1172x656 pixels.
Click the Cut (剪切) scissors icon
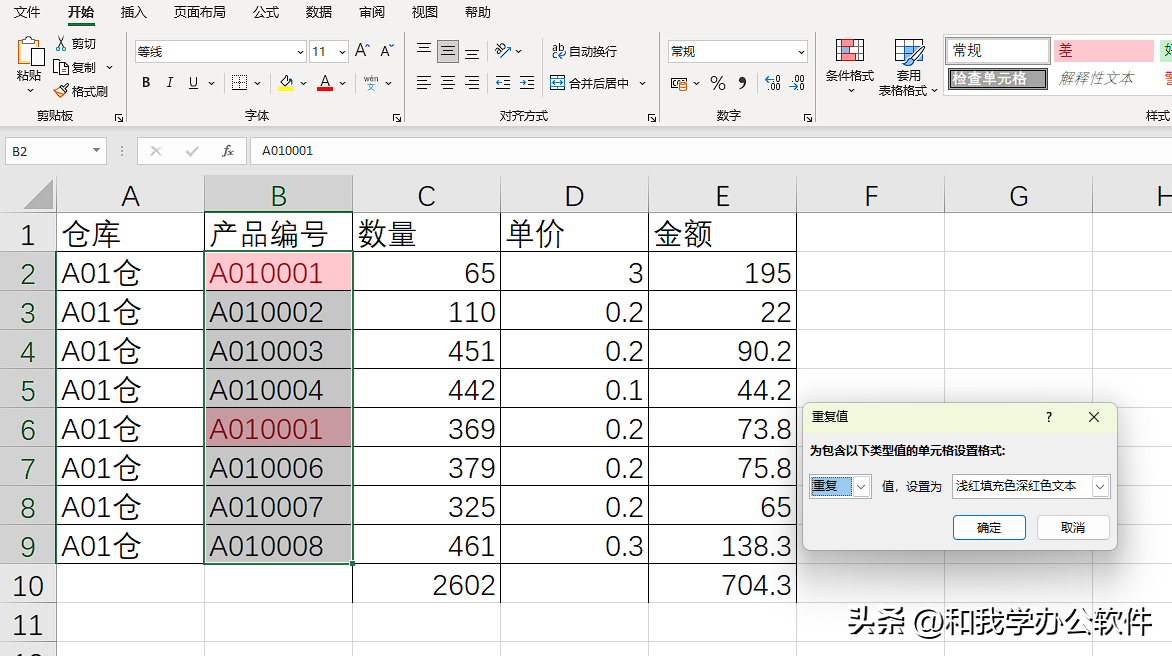(61, 43)
